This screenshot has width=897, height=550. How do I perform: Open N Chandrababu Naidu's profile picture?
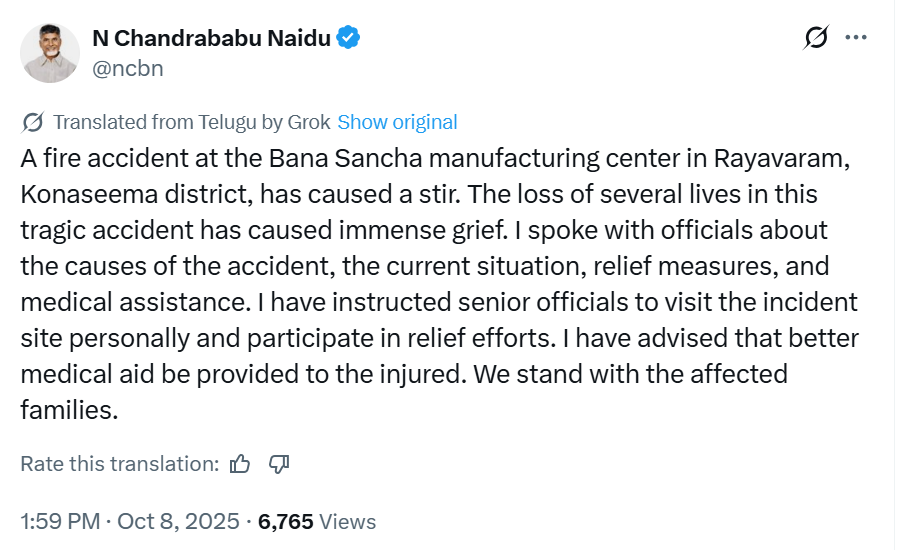click(x=50, y=52)
